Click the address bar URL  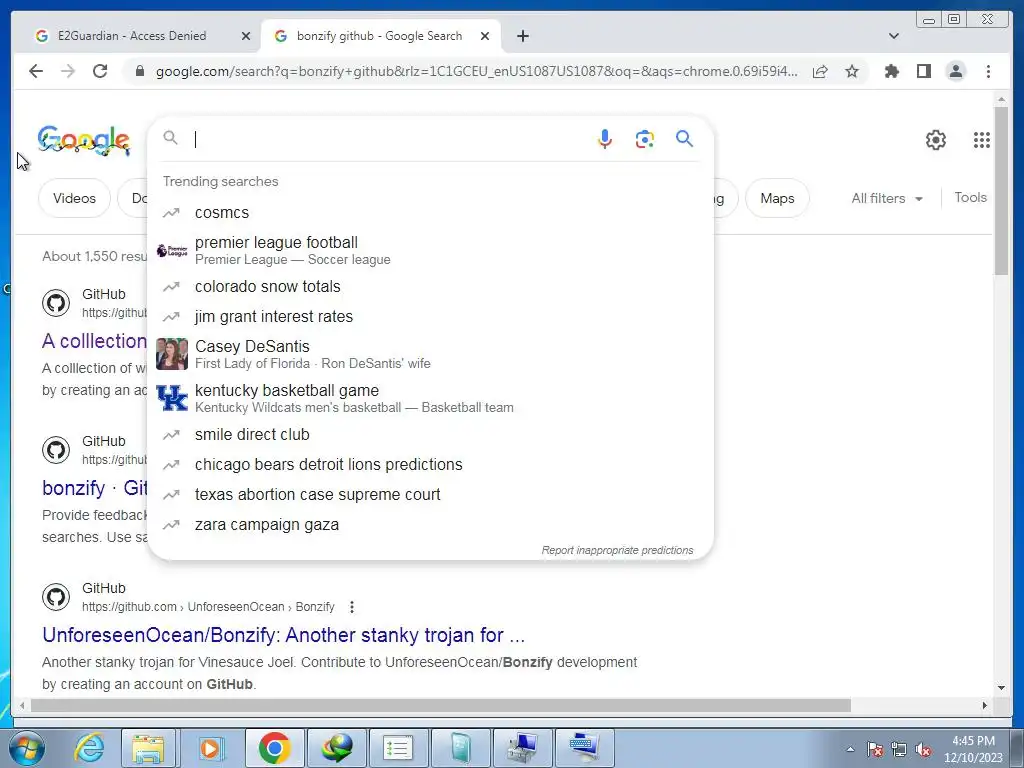(x=476, y=71)
